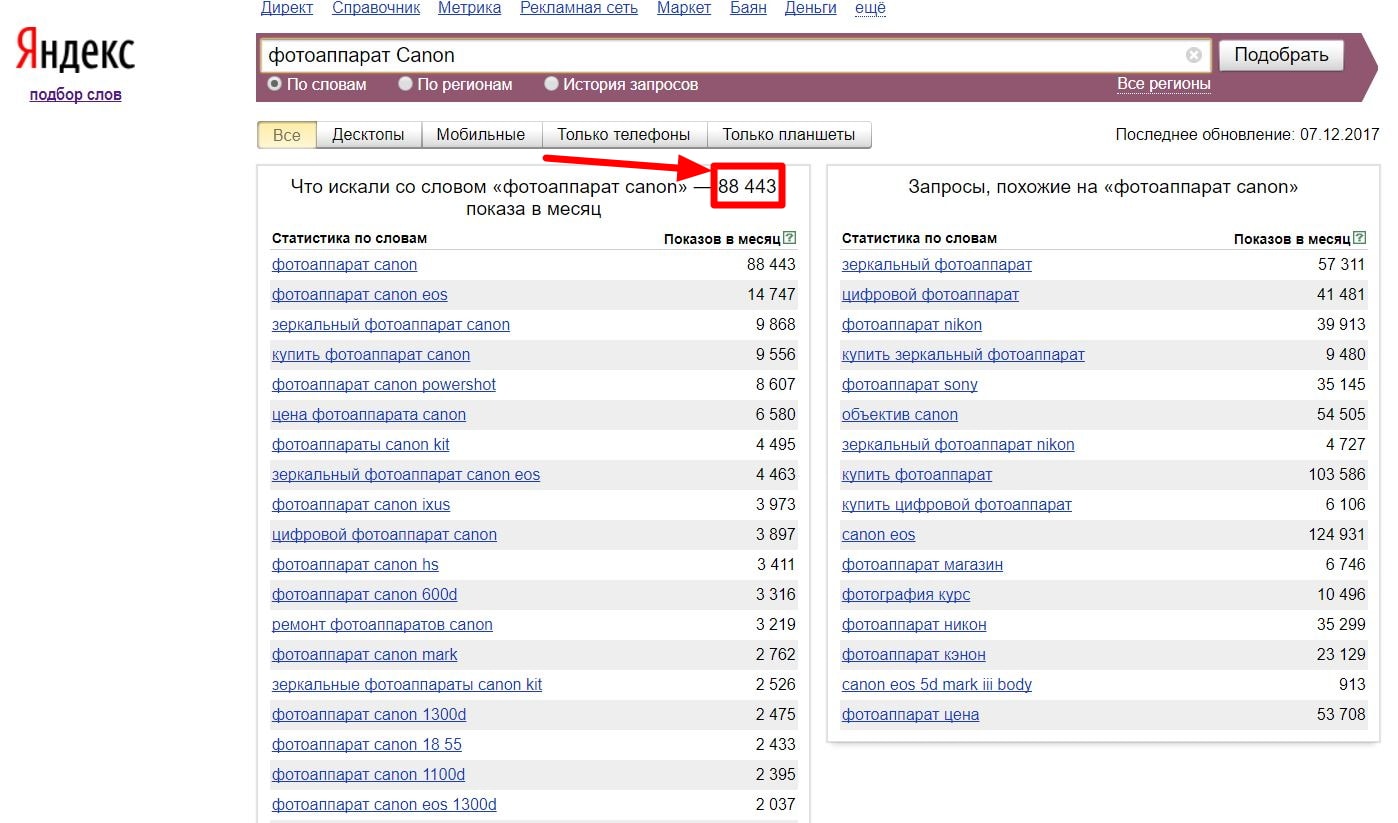
Task: Click the clear search field X icon
Action: coord(1194,55)
